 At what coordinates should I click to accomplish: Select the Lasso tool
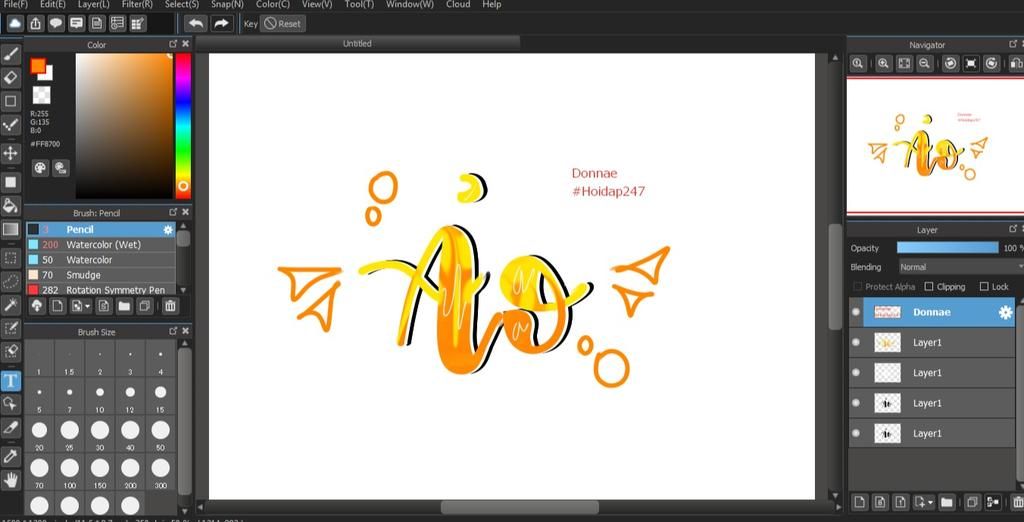click(x=10, y=282)
